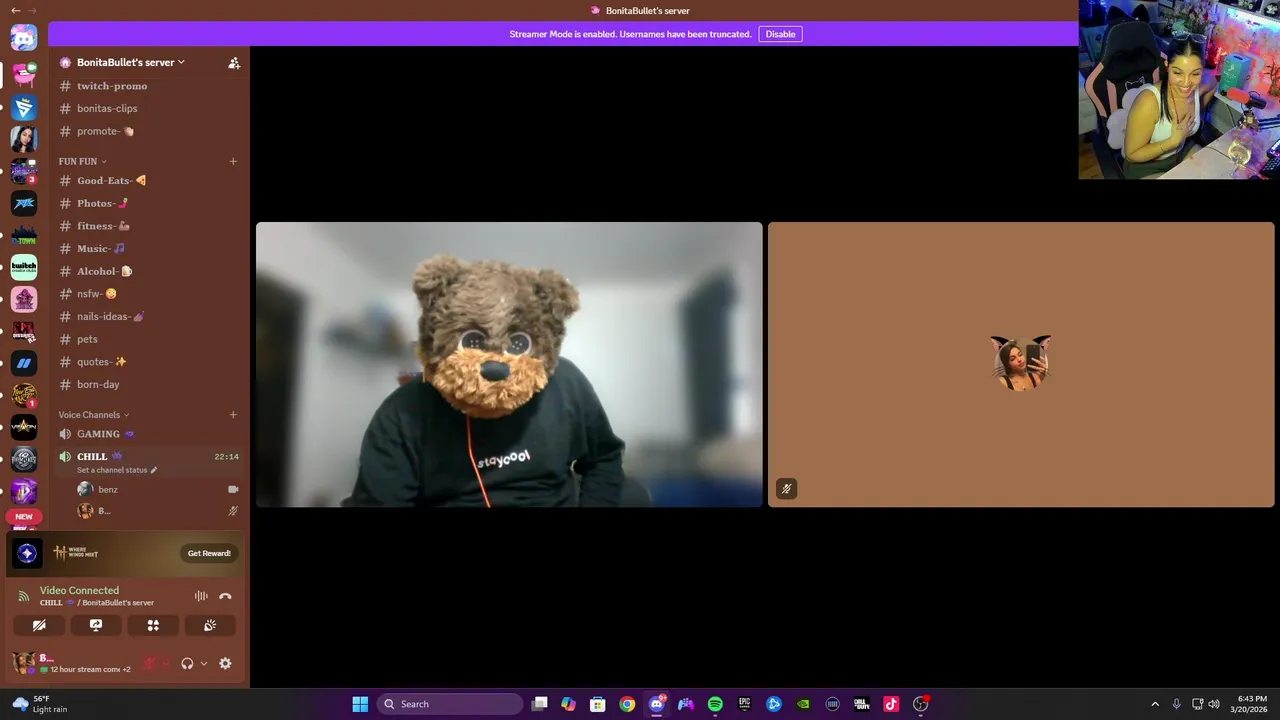
Task: Turn on camera in voice panel
Action: (39, 625)
